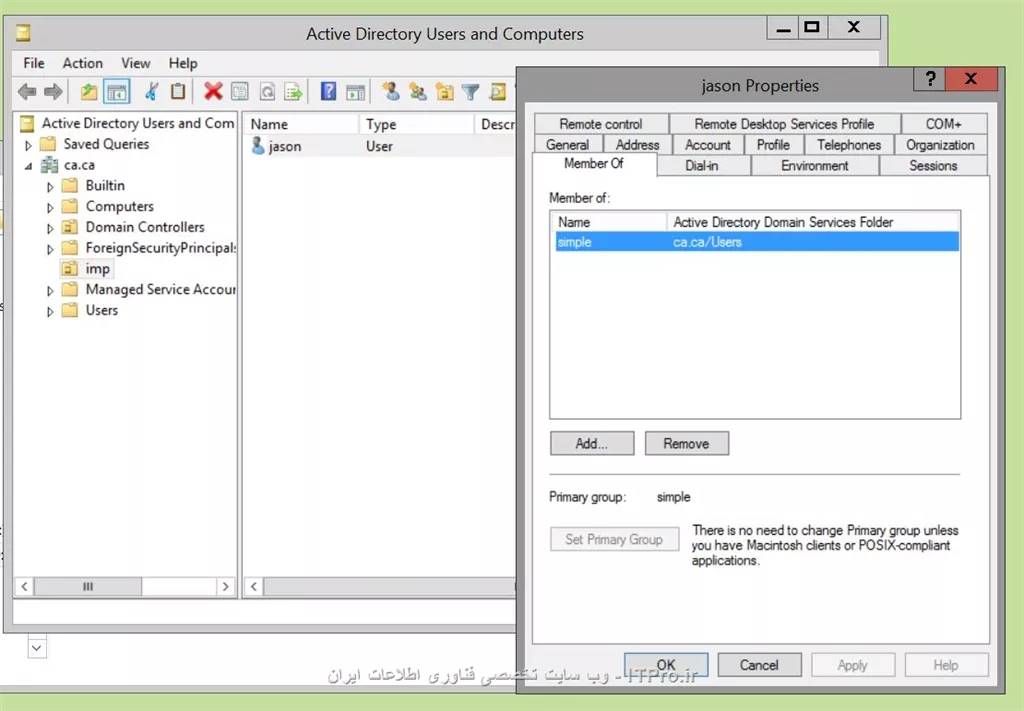Open Properties via the toolbar sheet icon
The width and height of the screenshot is (1024, 711).
(240, 91)
